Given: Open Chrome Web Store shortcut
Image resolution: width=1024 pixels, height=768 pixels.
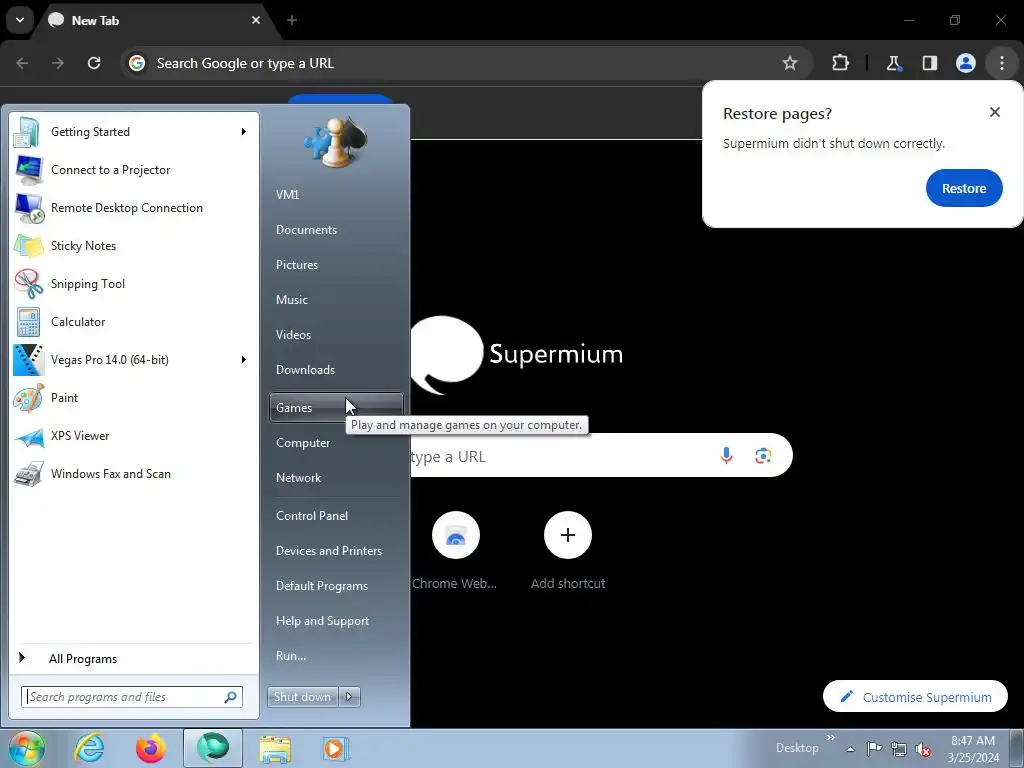Looking at the screenshot, I should (455, 536).
